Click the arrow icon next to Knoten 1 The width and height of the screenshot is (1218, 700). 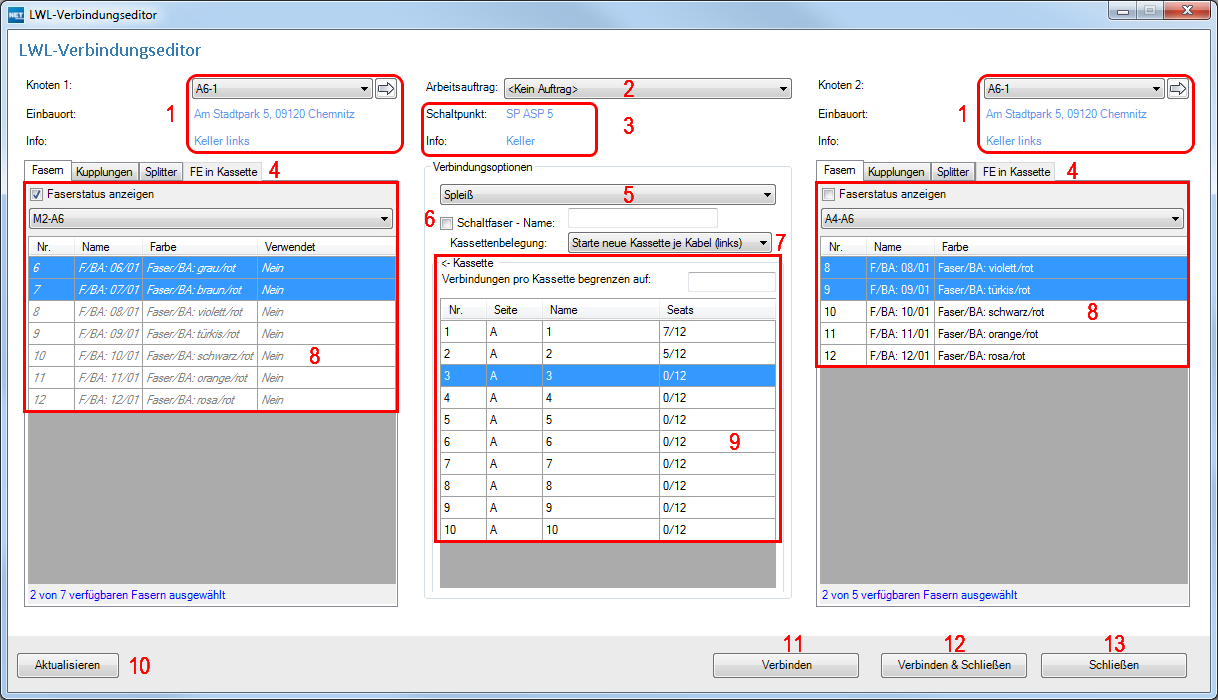click(386, 89)
